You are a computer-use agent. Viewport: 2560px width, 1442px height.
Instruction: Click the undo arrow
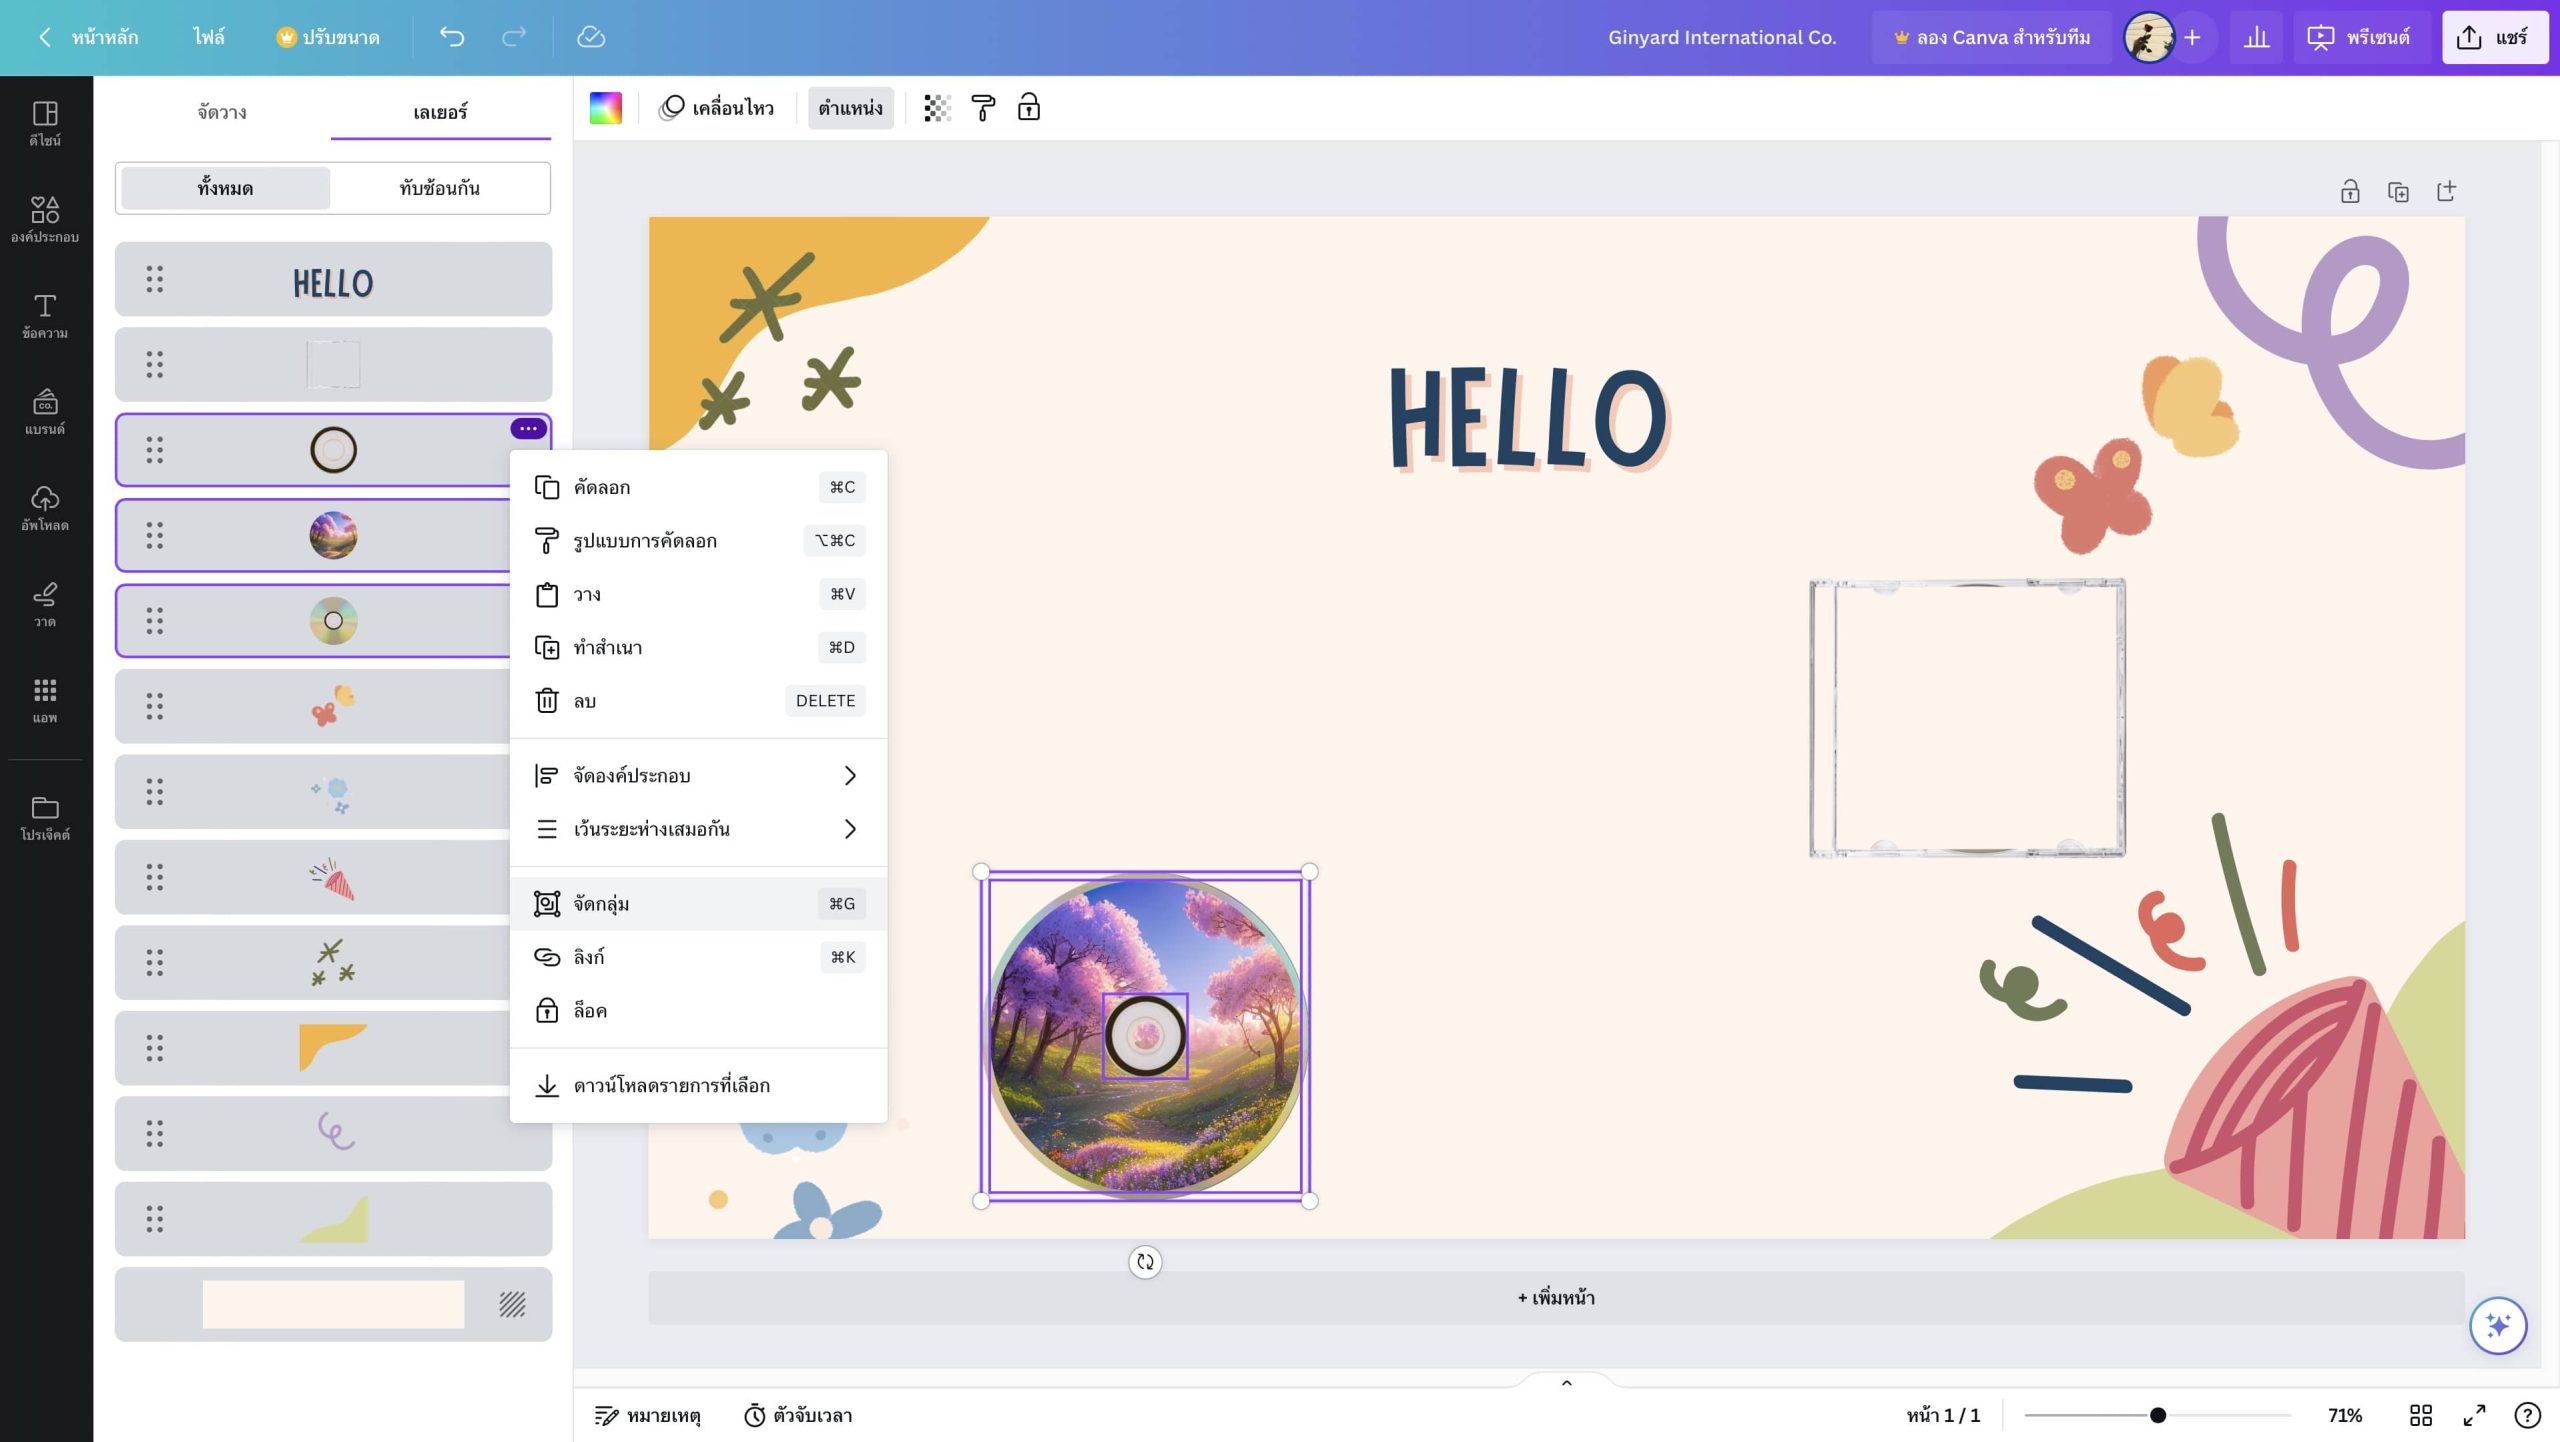point(452,37)
